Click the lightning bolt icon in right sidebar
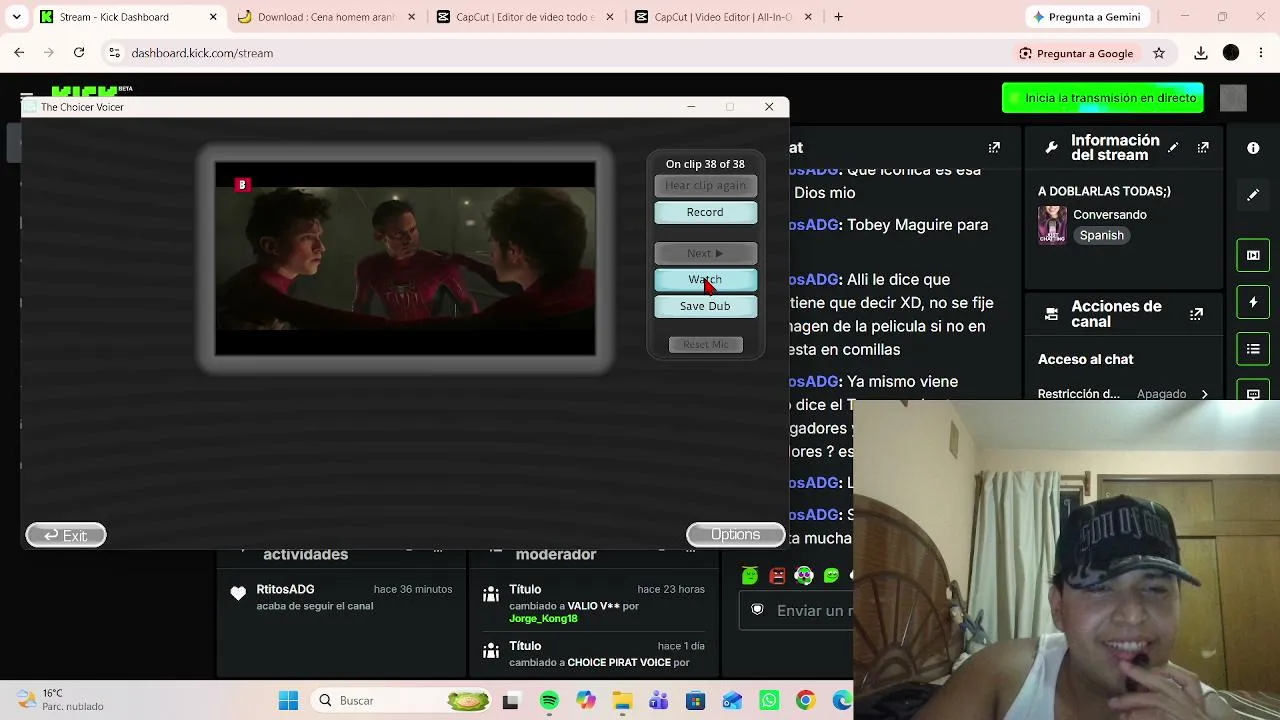The image size is (1280, 720). (1253, 302)
